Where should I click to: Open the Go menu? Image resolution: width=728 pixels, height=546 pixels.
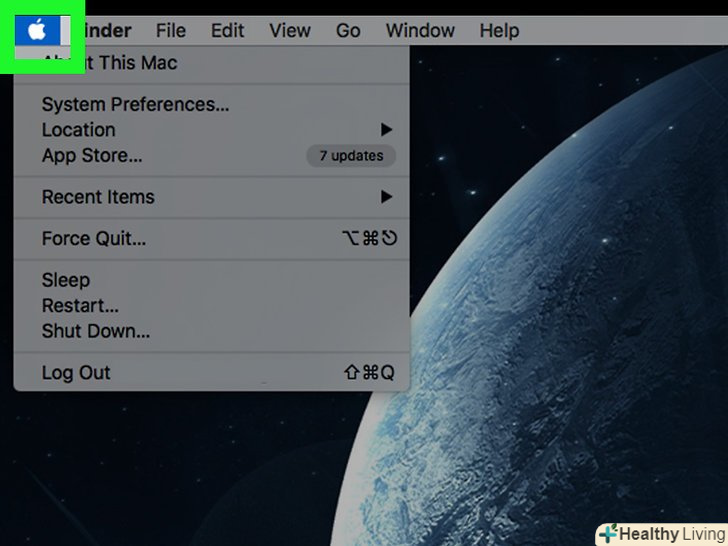pos(348,31)
